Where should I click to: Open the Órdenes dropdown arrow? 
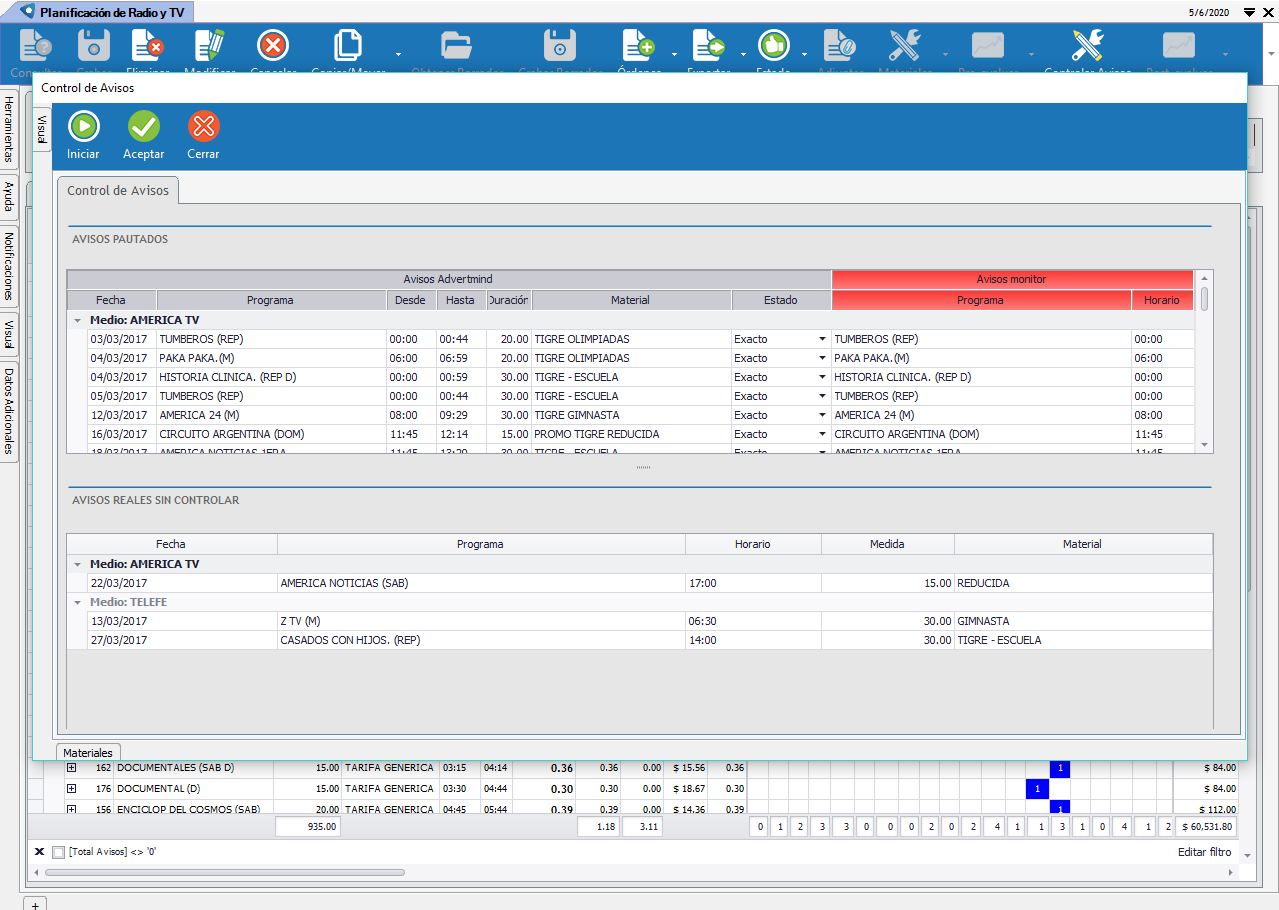(x=674, y=54)
